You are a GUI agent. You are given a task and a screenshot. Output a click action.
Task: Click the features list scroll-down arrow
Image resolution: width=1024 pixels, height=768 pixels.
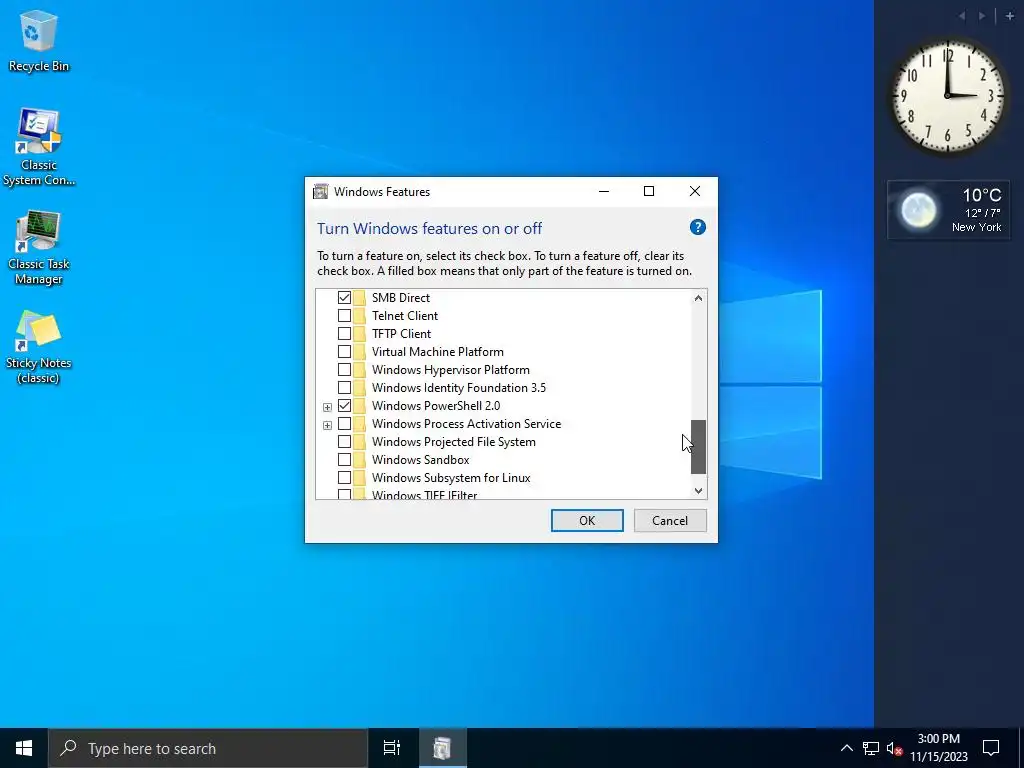[698, 490]
